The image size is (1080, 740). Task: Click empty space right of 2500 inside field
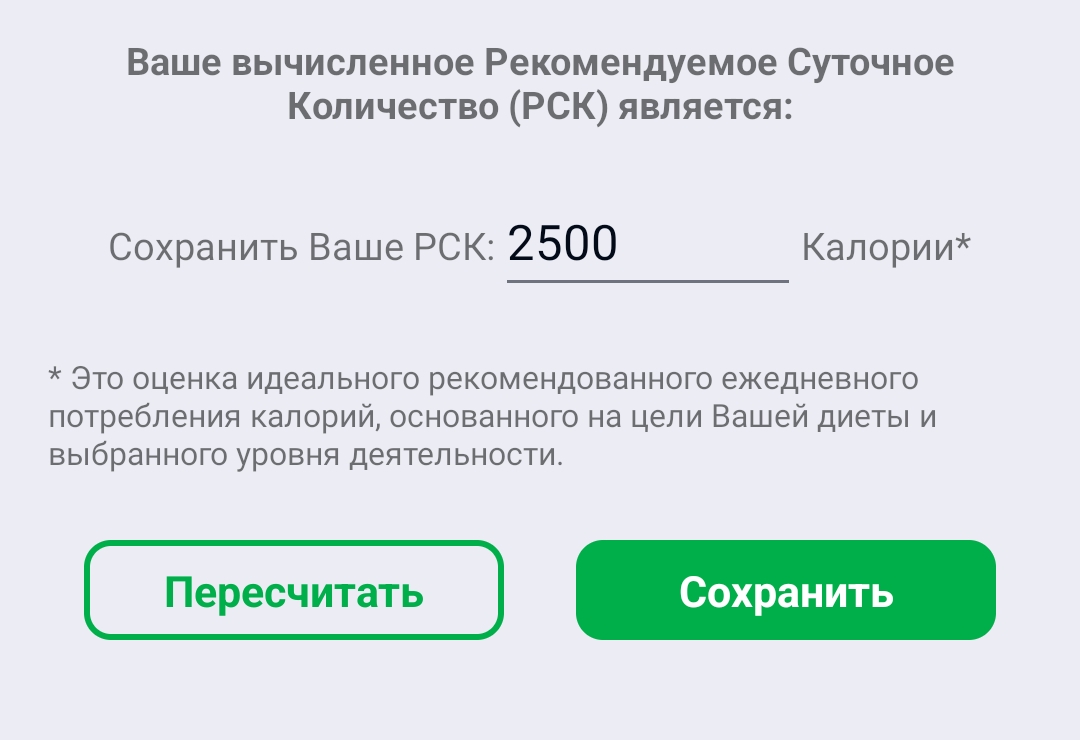703,245
